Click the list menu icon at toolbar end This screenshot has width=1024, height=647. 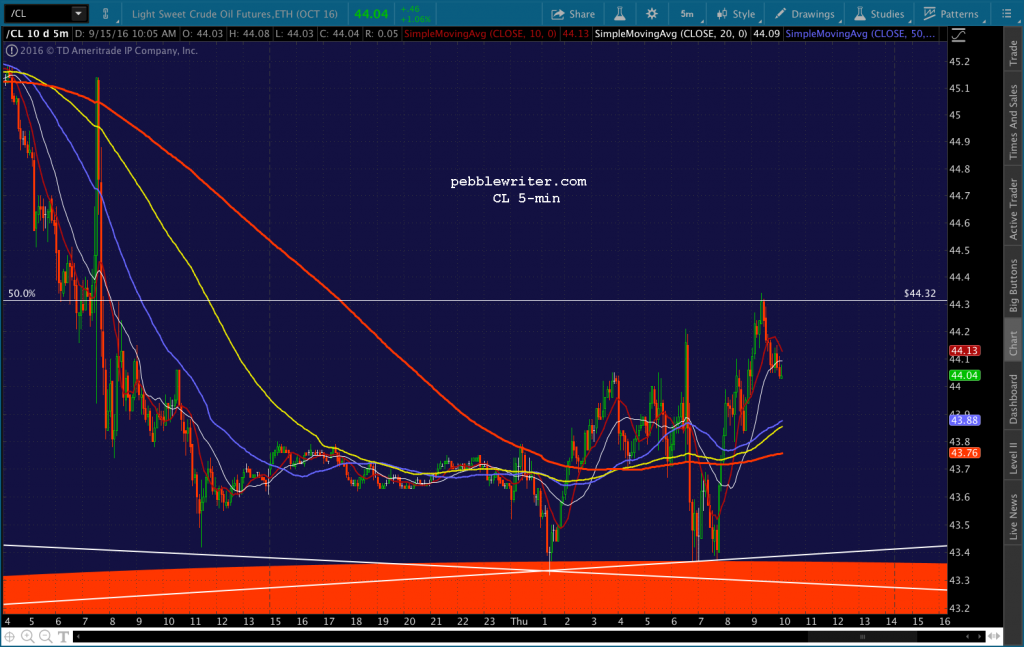[x=1006, y=14]
